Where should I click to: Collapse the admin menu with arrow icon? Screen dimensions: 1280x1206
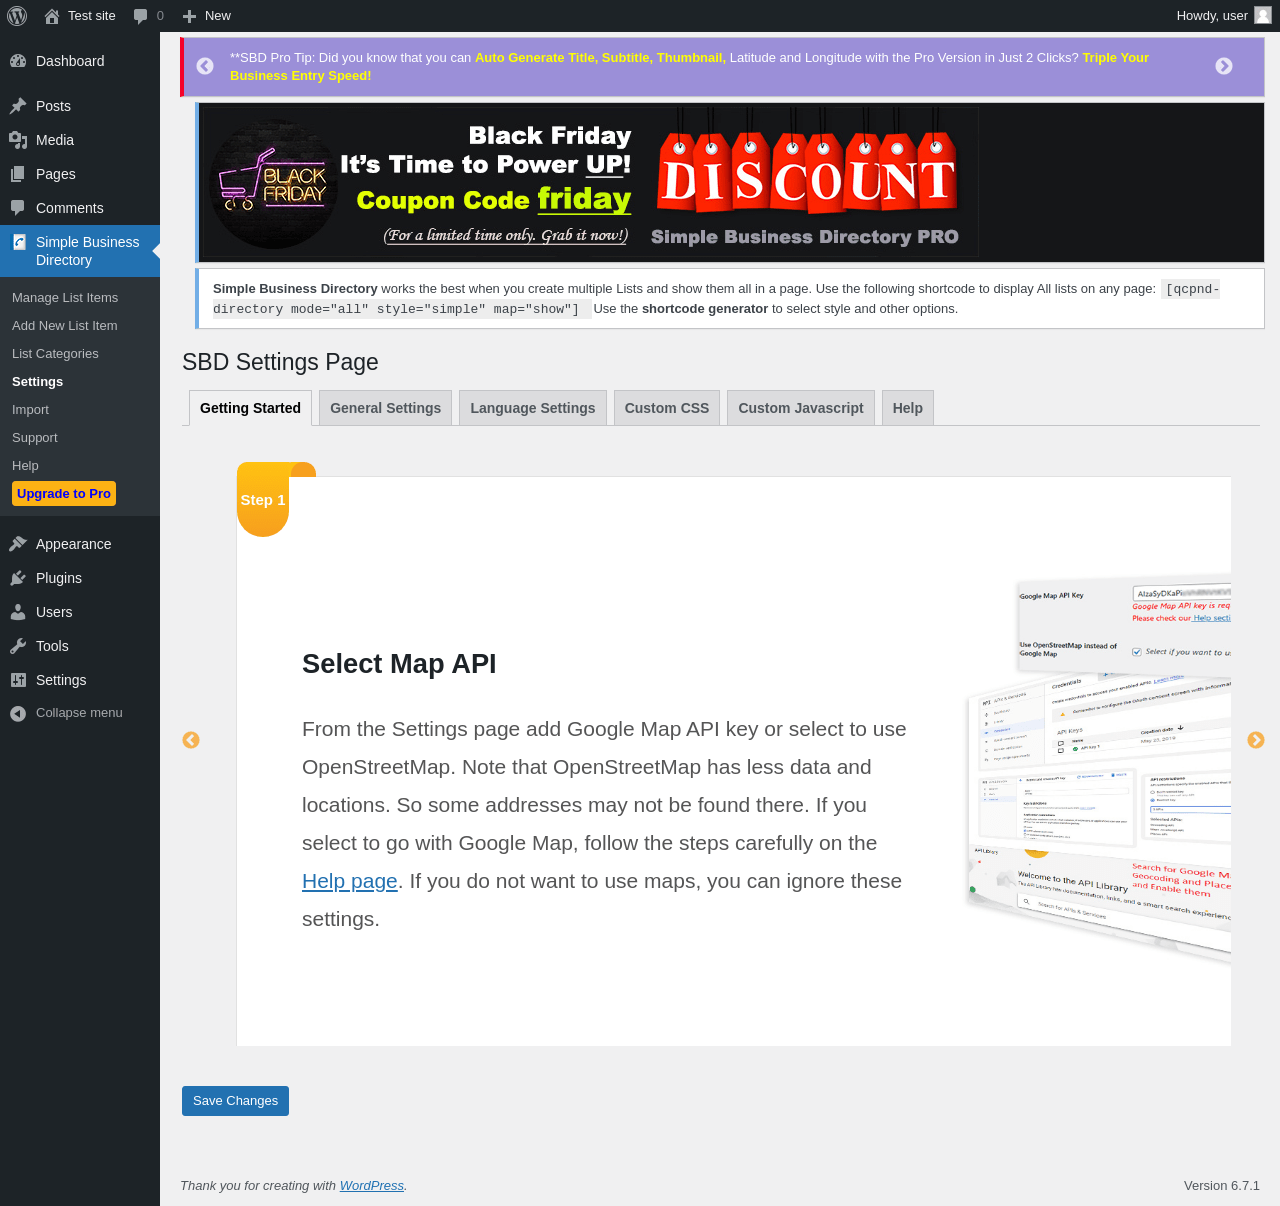point(18,713)
